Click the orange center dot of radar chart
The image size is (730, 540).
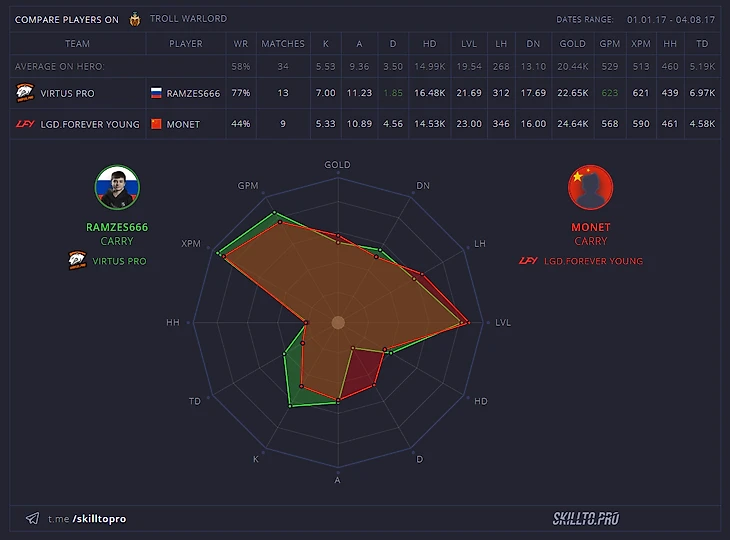point(338,322)
